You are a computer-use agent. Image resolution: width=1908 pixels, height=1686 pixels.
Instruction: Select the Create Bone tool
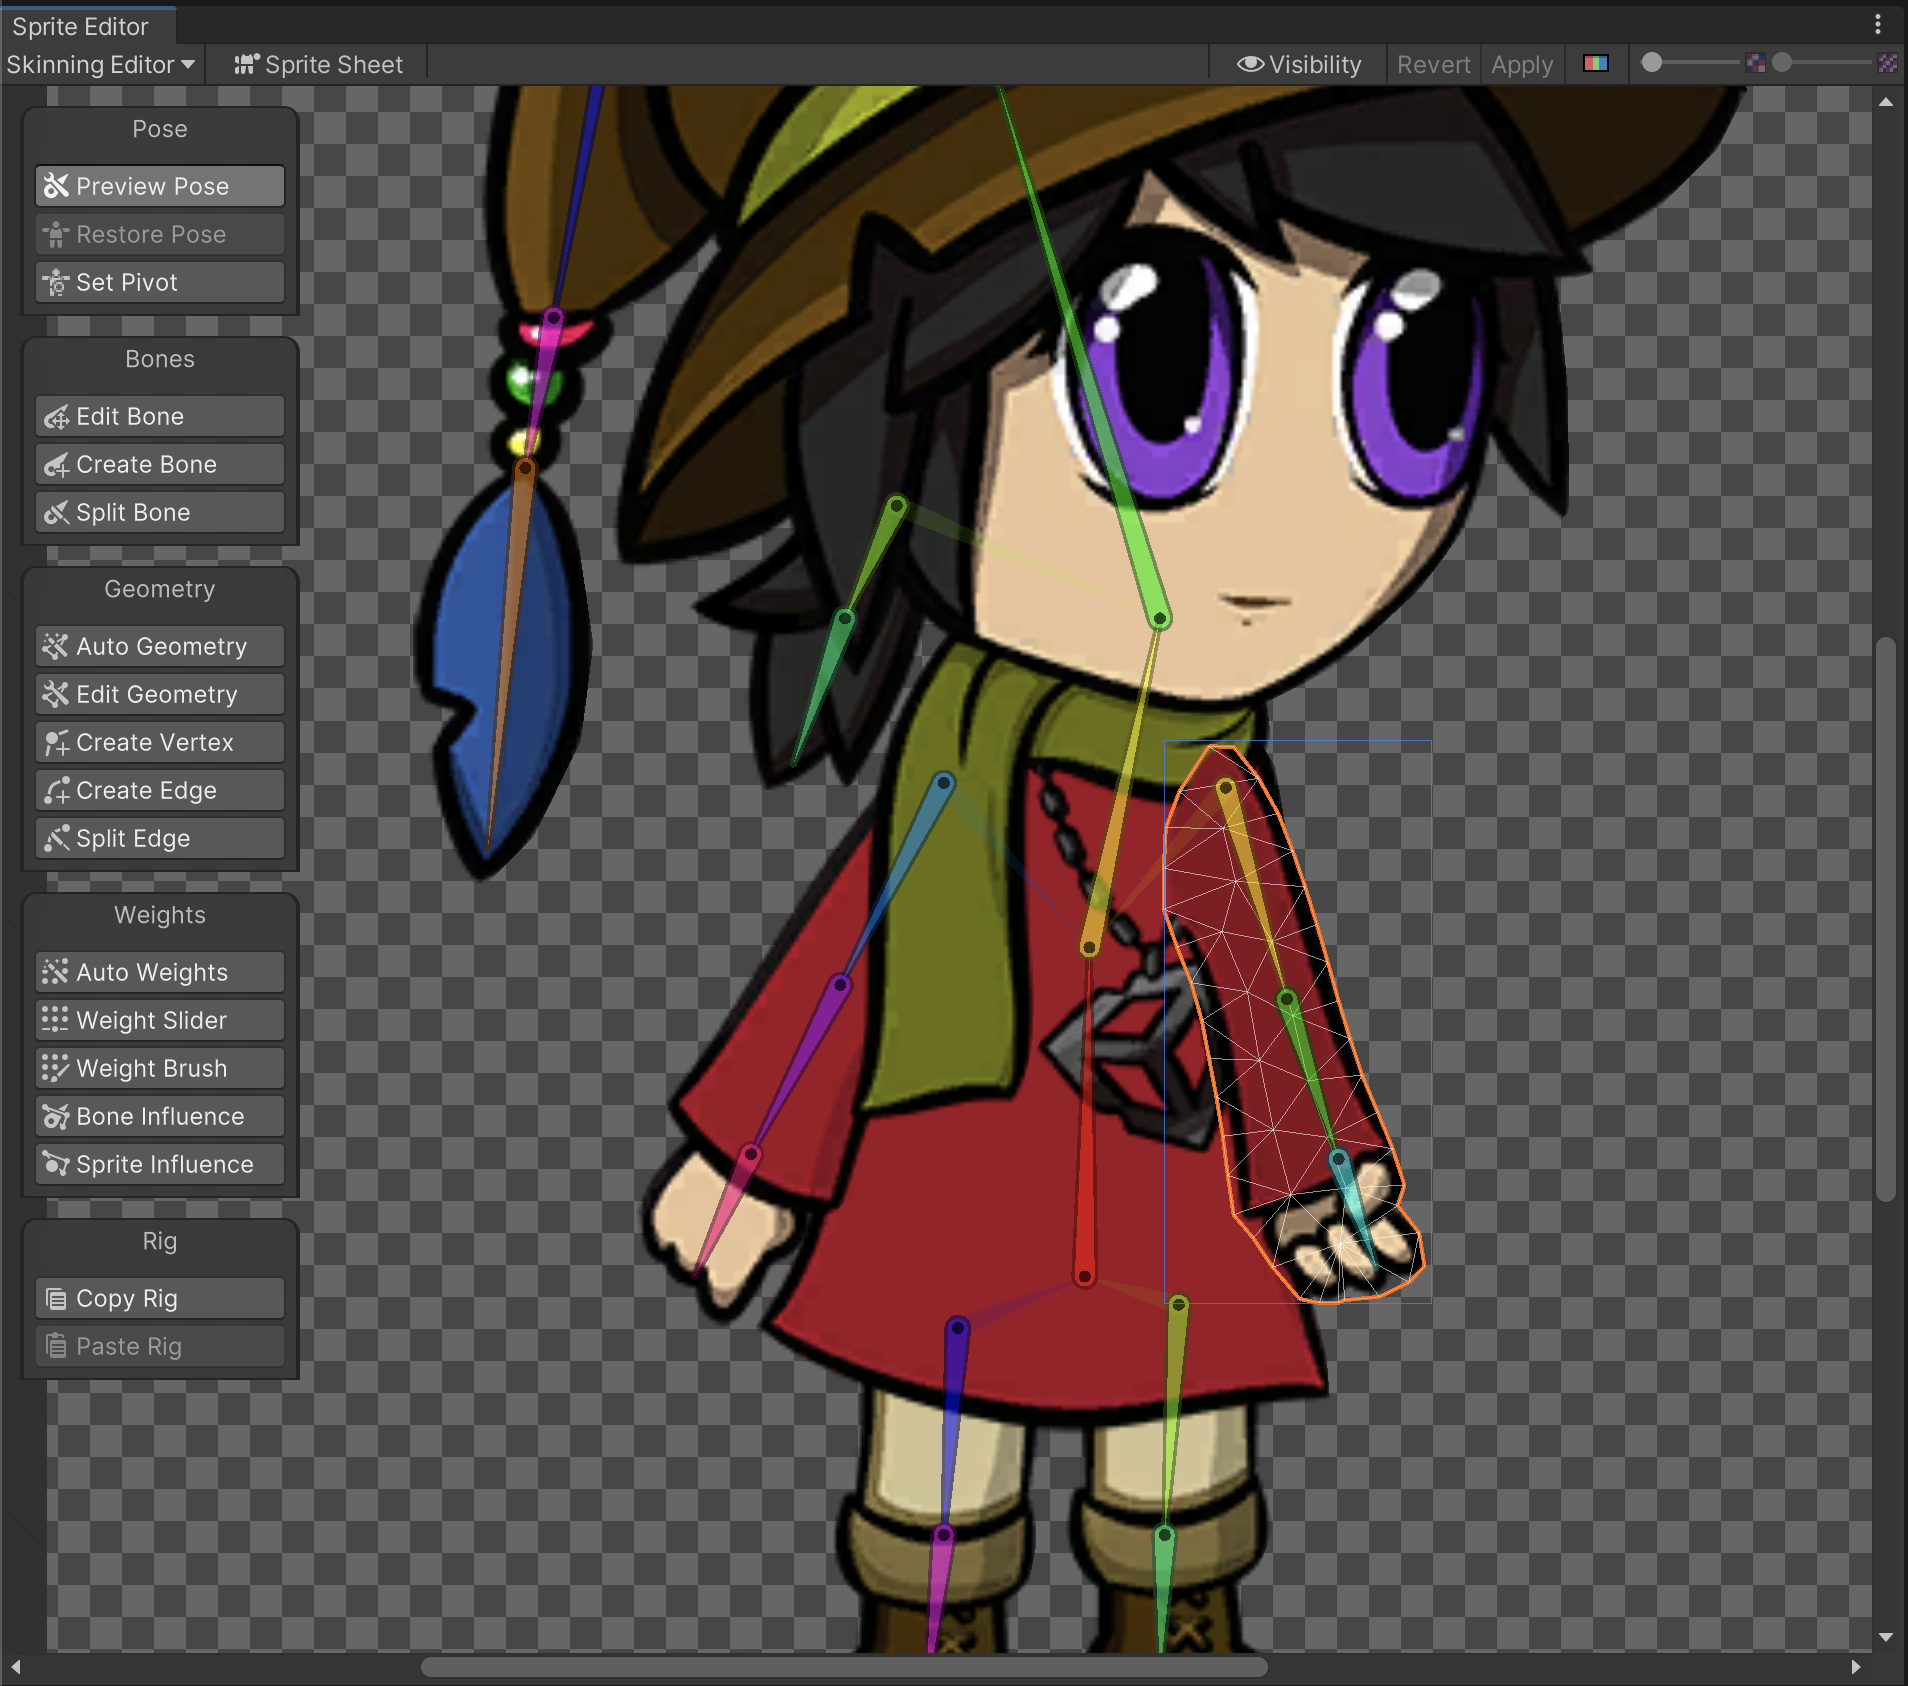point(160,465)
